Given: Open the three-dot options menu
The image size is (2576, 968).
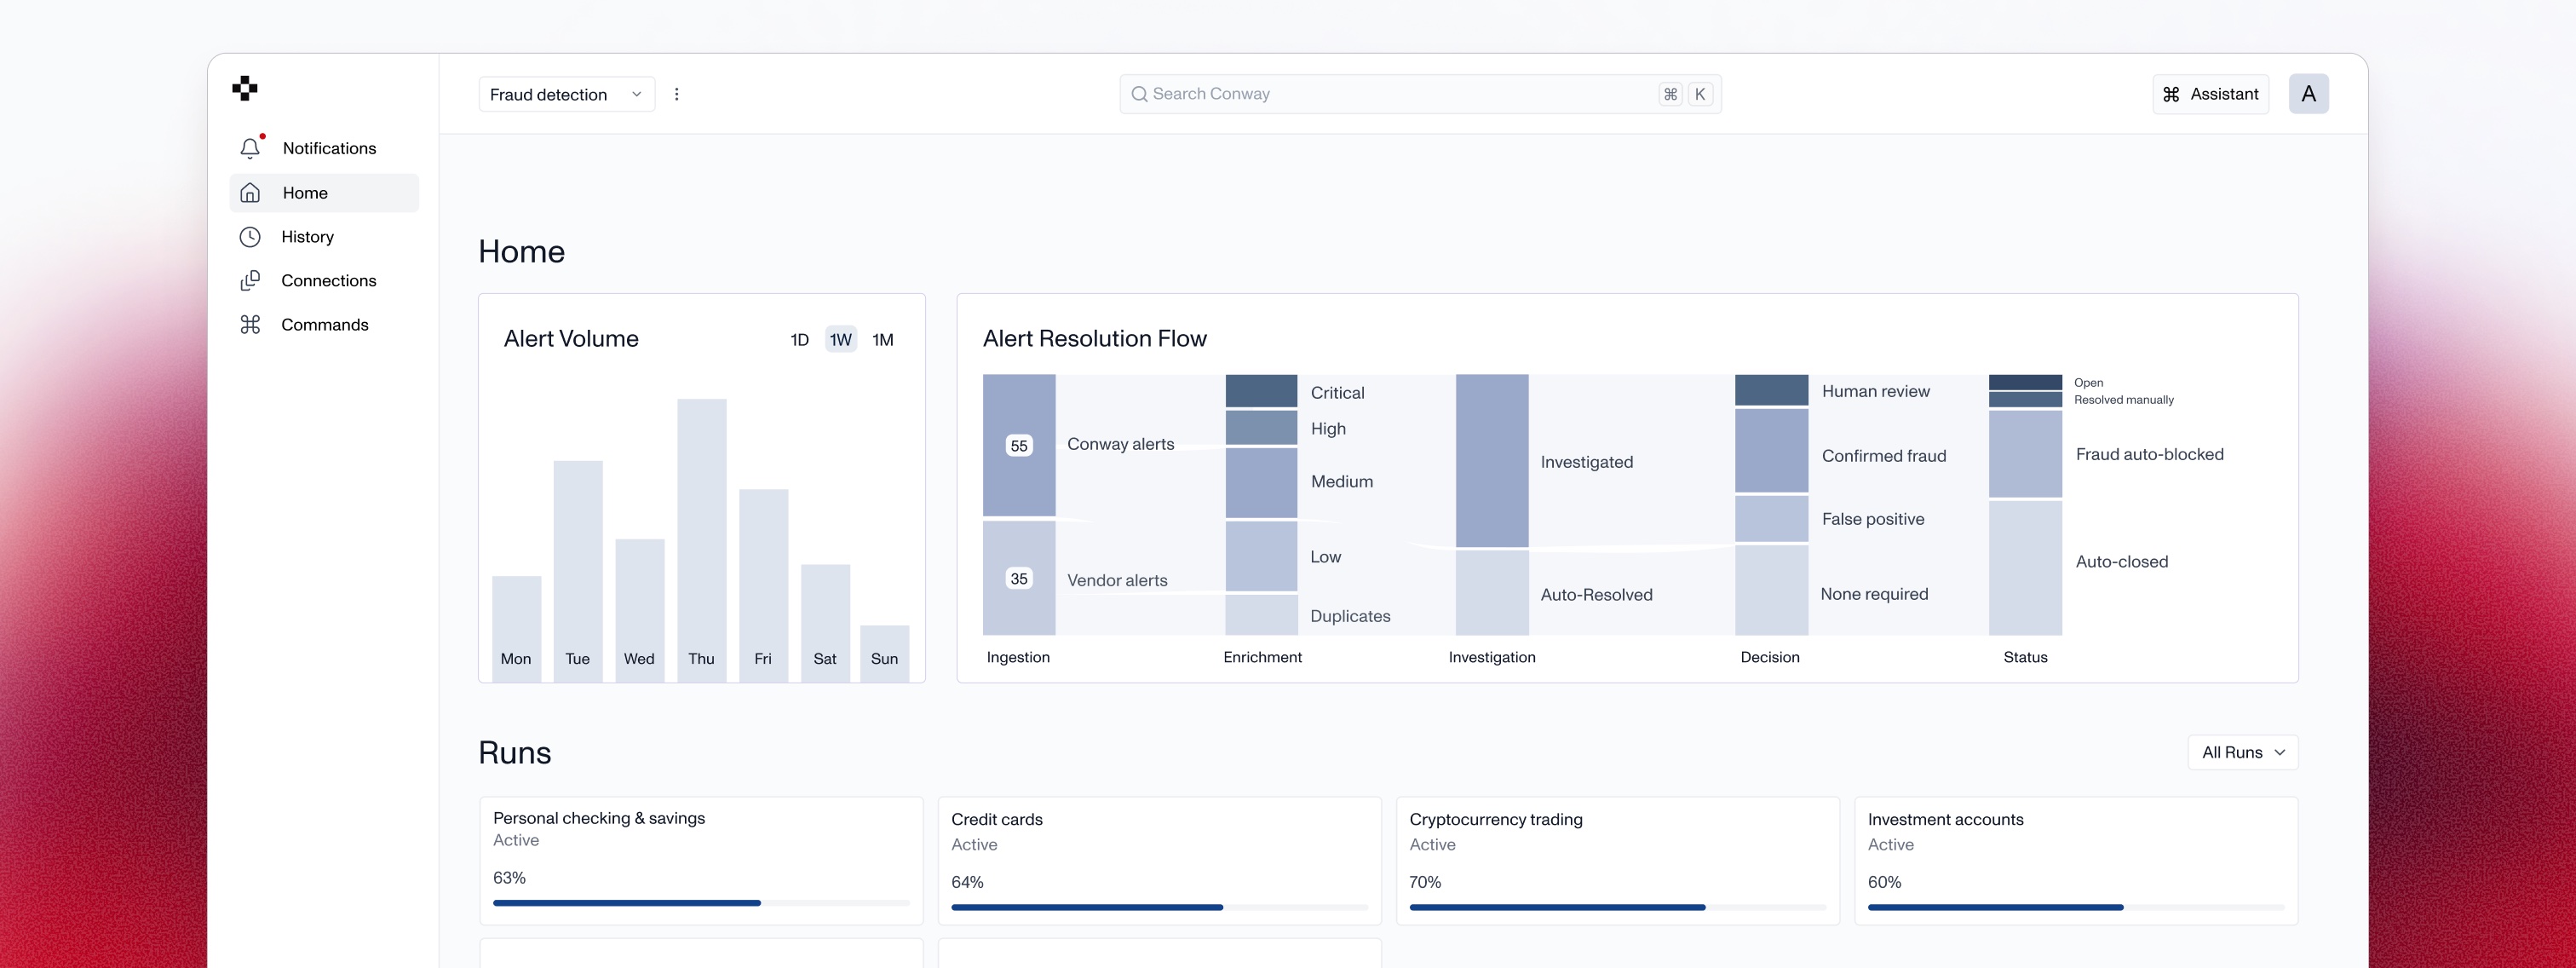Looking at the screenshot, I should pyautogui.click(x=677, y=94).
